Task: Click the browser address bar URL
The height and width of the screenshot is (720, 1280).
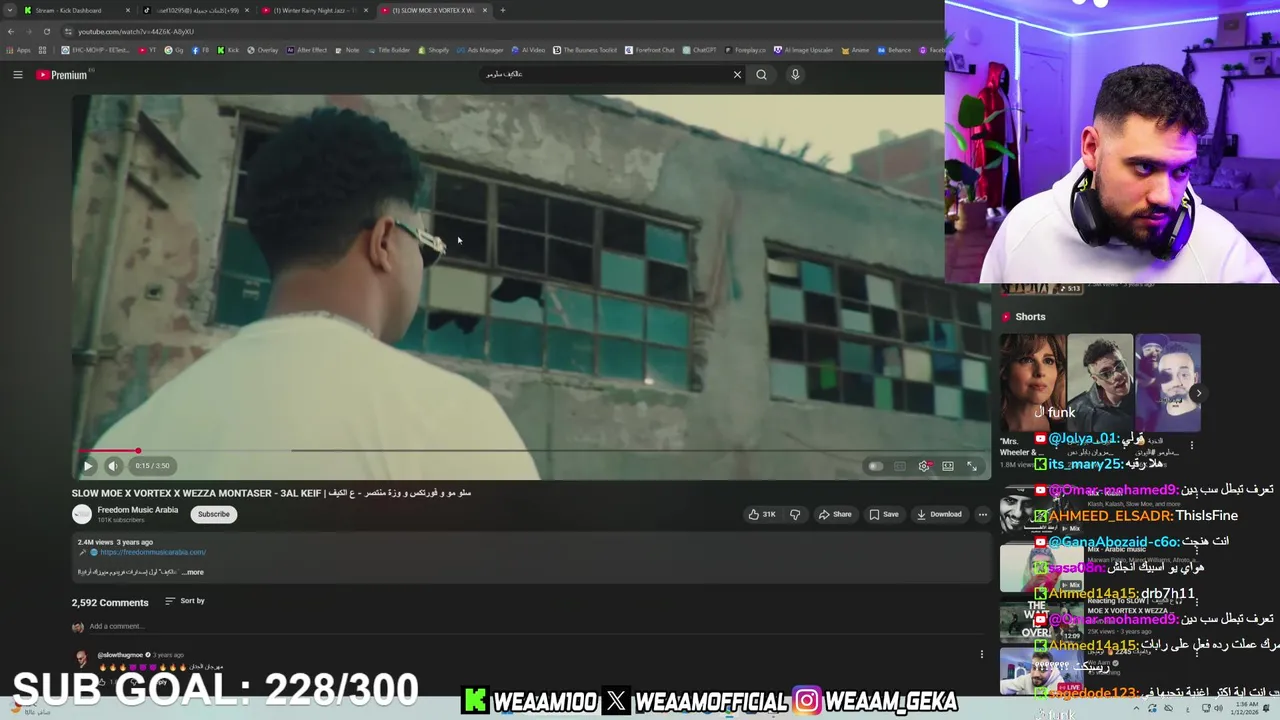Action: pyautogui.click(x=136, y=32)
